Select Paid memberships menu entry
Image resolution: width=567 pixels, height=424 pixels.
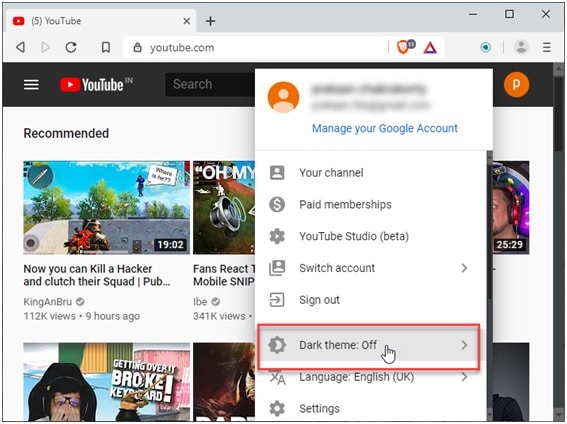click(x=371, y=204)
